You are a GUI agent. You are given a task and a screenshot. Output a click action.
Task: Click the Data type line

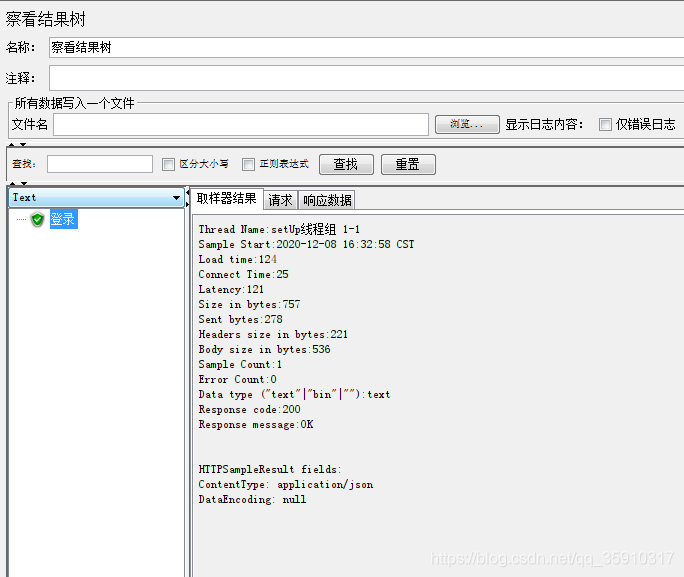tap(294, 394)
